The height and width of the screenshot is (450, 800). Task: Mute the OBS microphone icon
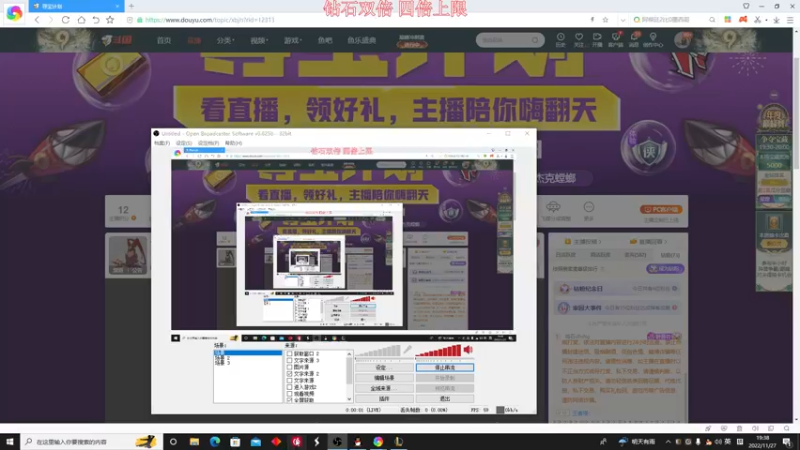[x=407, y=349]
